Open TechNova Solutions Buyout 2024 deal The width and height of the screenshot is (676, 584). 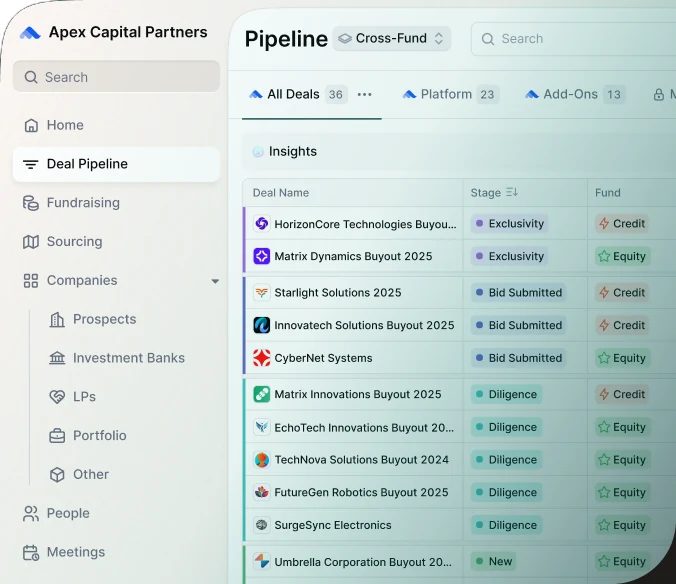(x=361, y=460)
